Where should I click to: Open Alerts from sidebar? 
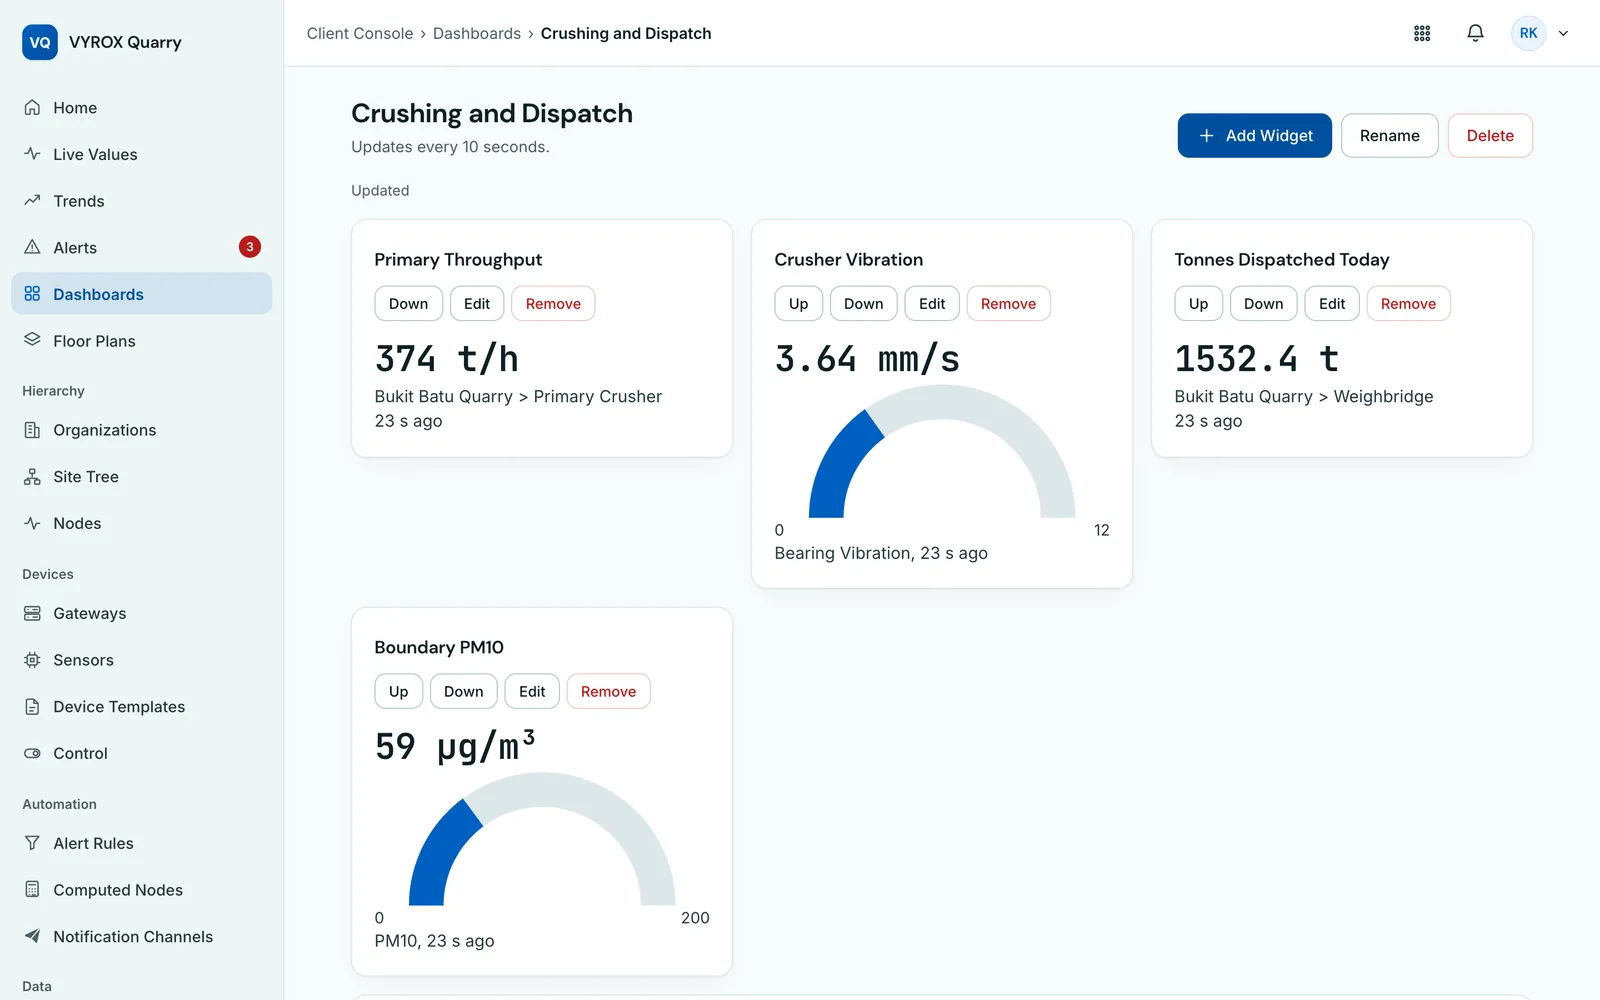coord(142,247)
